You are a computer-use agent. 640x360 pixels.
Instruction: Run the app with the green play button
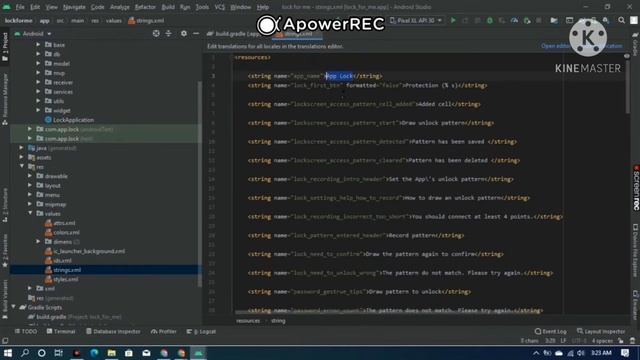click(453, 20)
